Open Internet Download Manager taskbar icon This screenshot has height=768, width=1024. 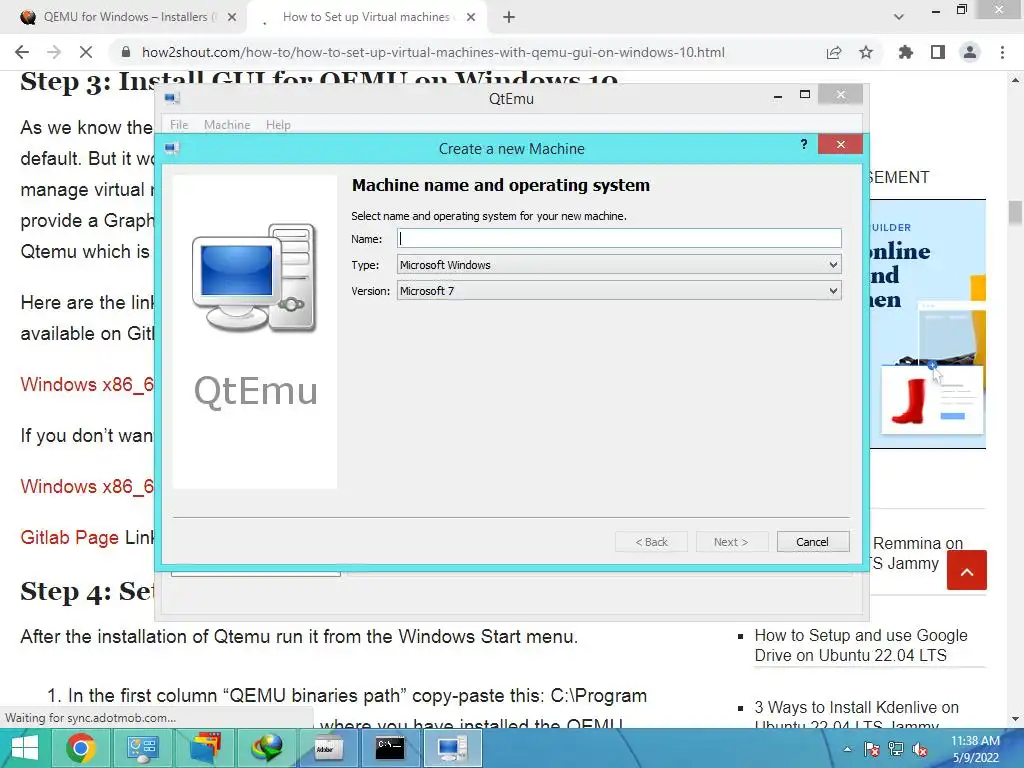(x=266, y=748)
